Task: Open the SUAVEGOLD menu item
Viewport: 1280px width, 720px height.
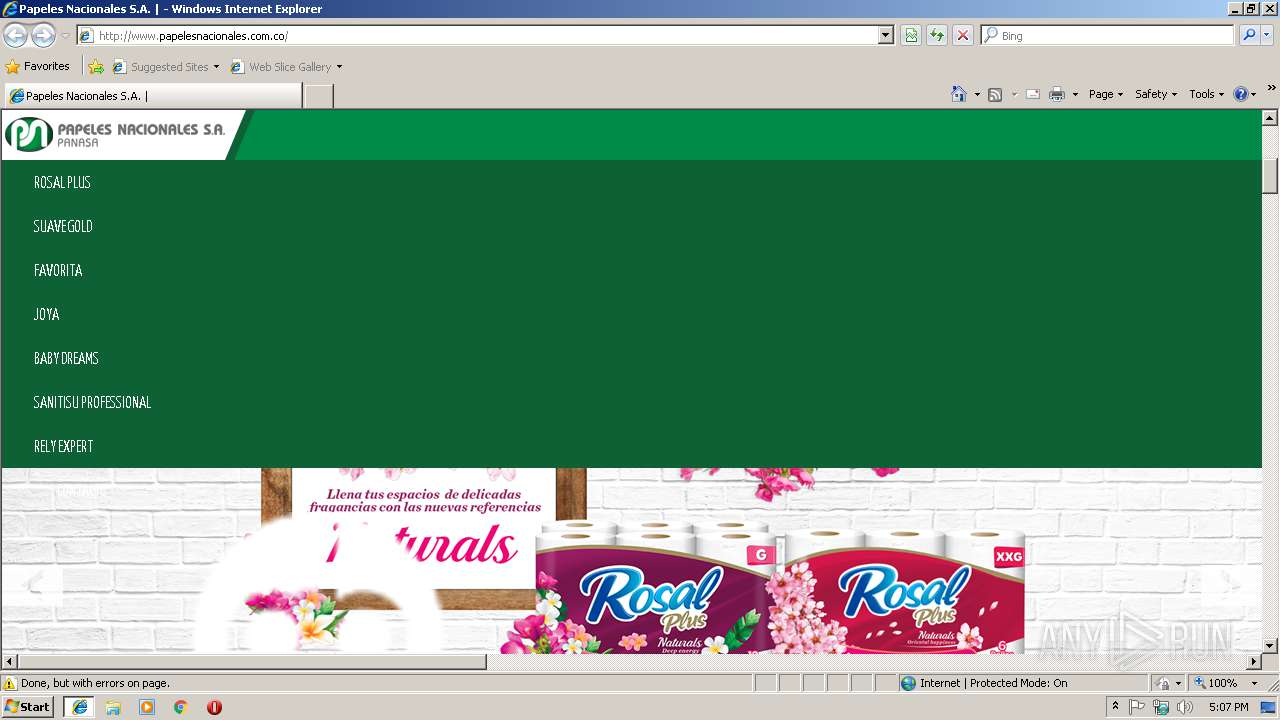Action: point(63,227)
